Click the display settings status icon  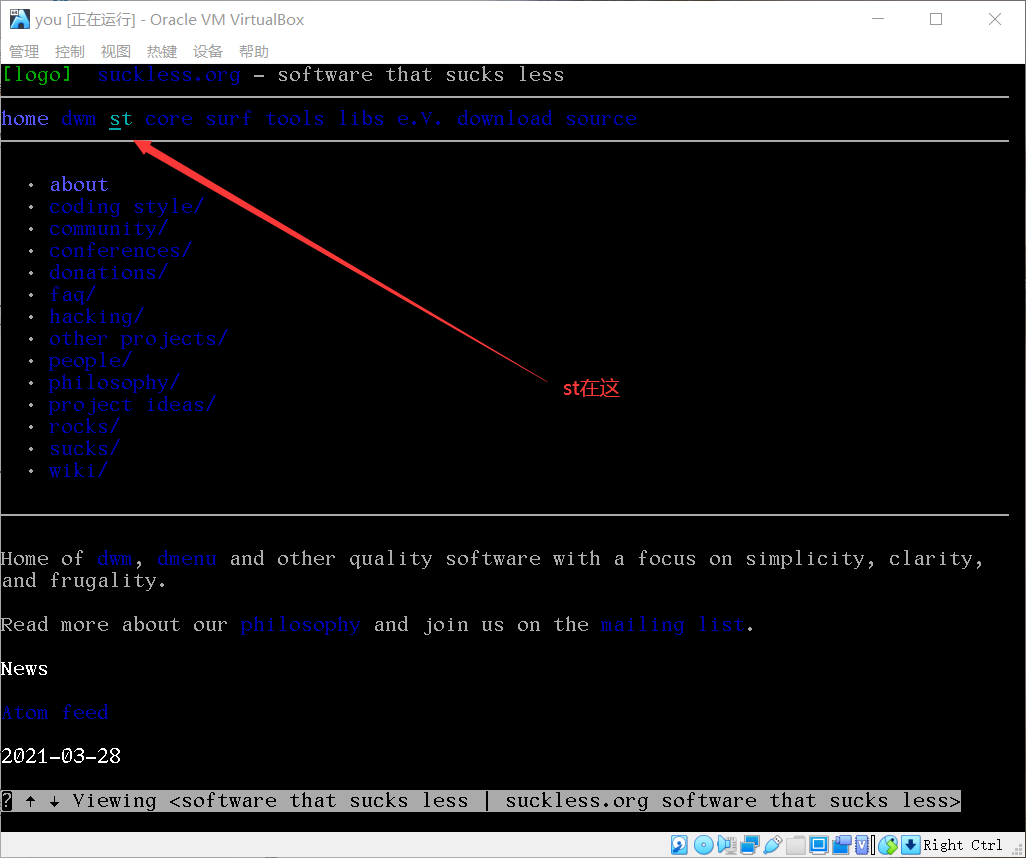point(818,845)
